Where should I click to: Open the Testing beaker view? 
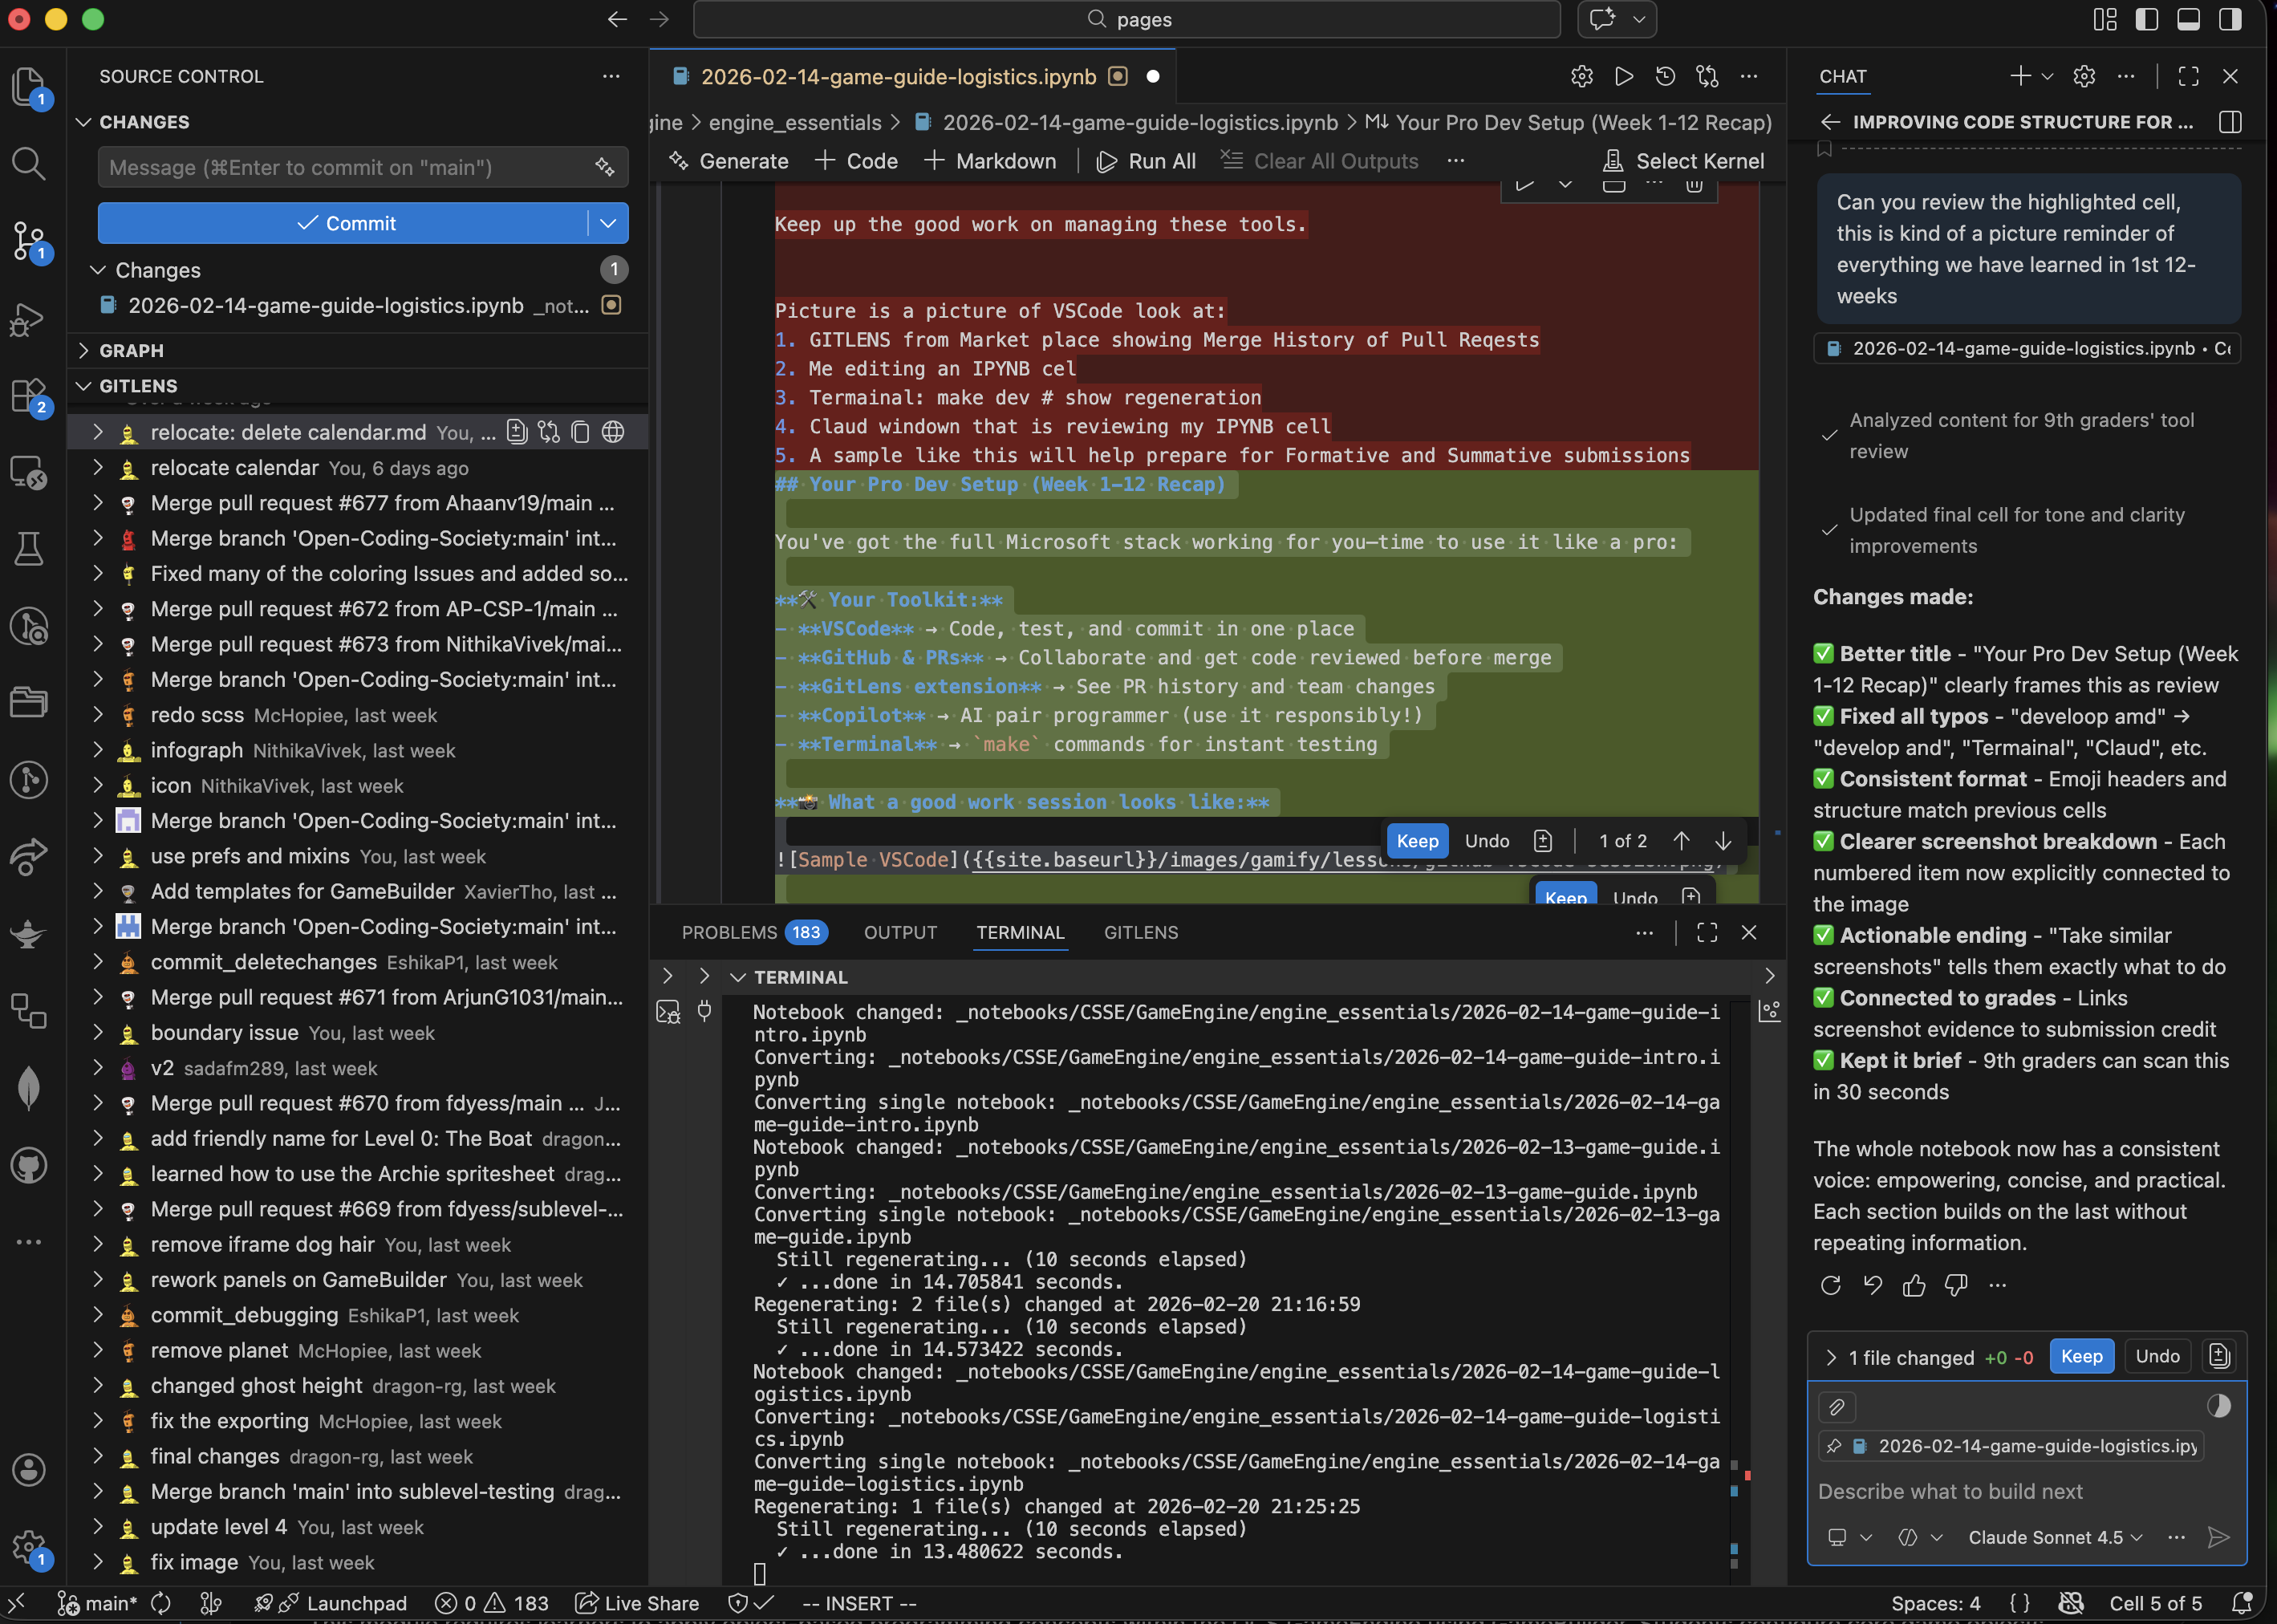[x=29, y=548]
